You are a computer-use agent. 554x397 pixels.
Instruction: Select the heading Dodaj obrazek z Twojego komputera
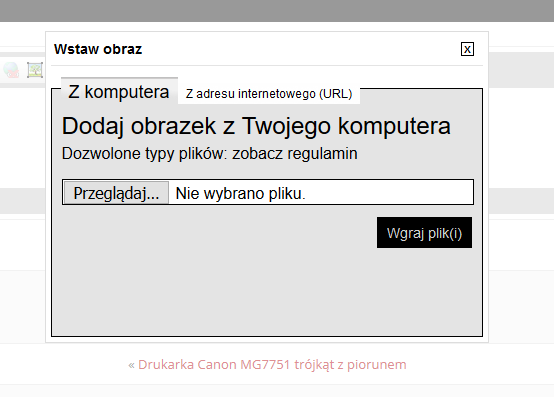[x=256, y=126]
